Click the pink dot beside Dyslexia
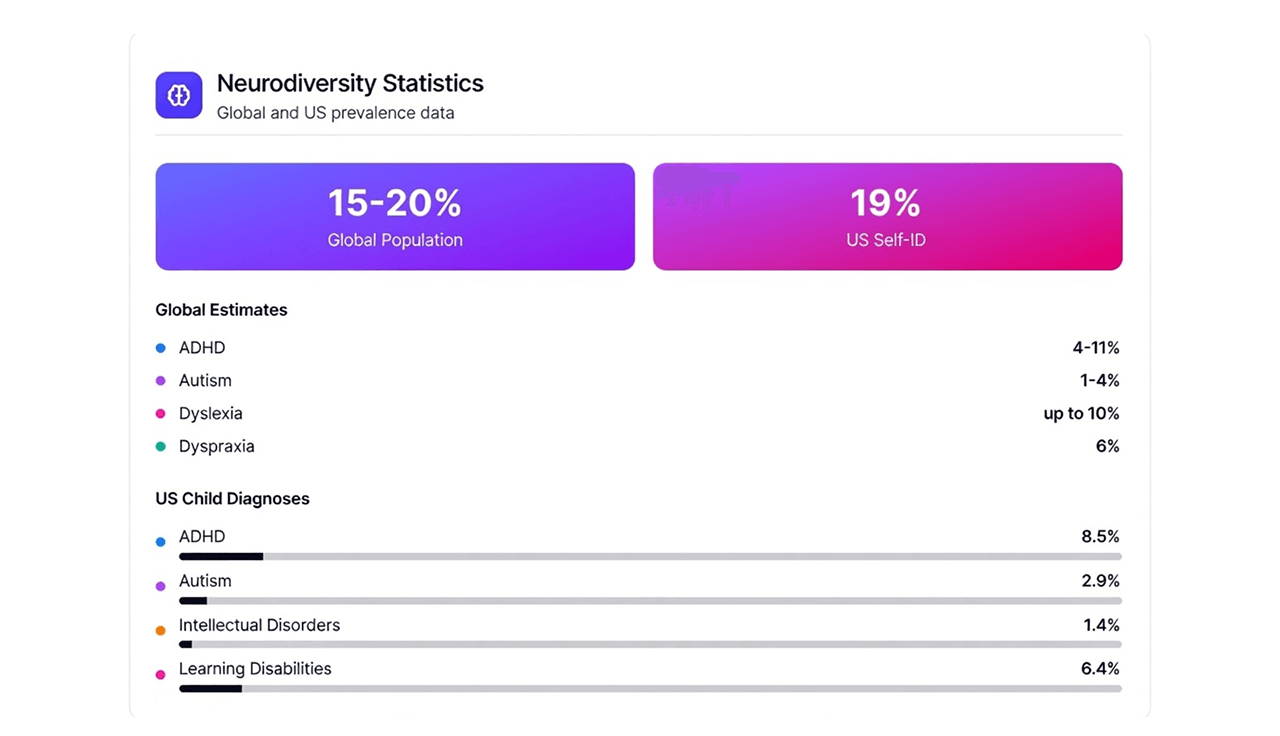The width and height of the screenshot is (1280, 736). (160, 414)
